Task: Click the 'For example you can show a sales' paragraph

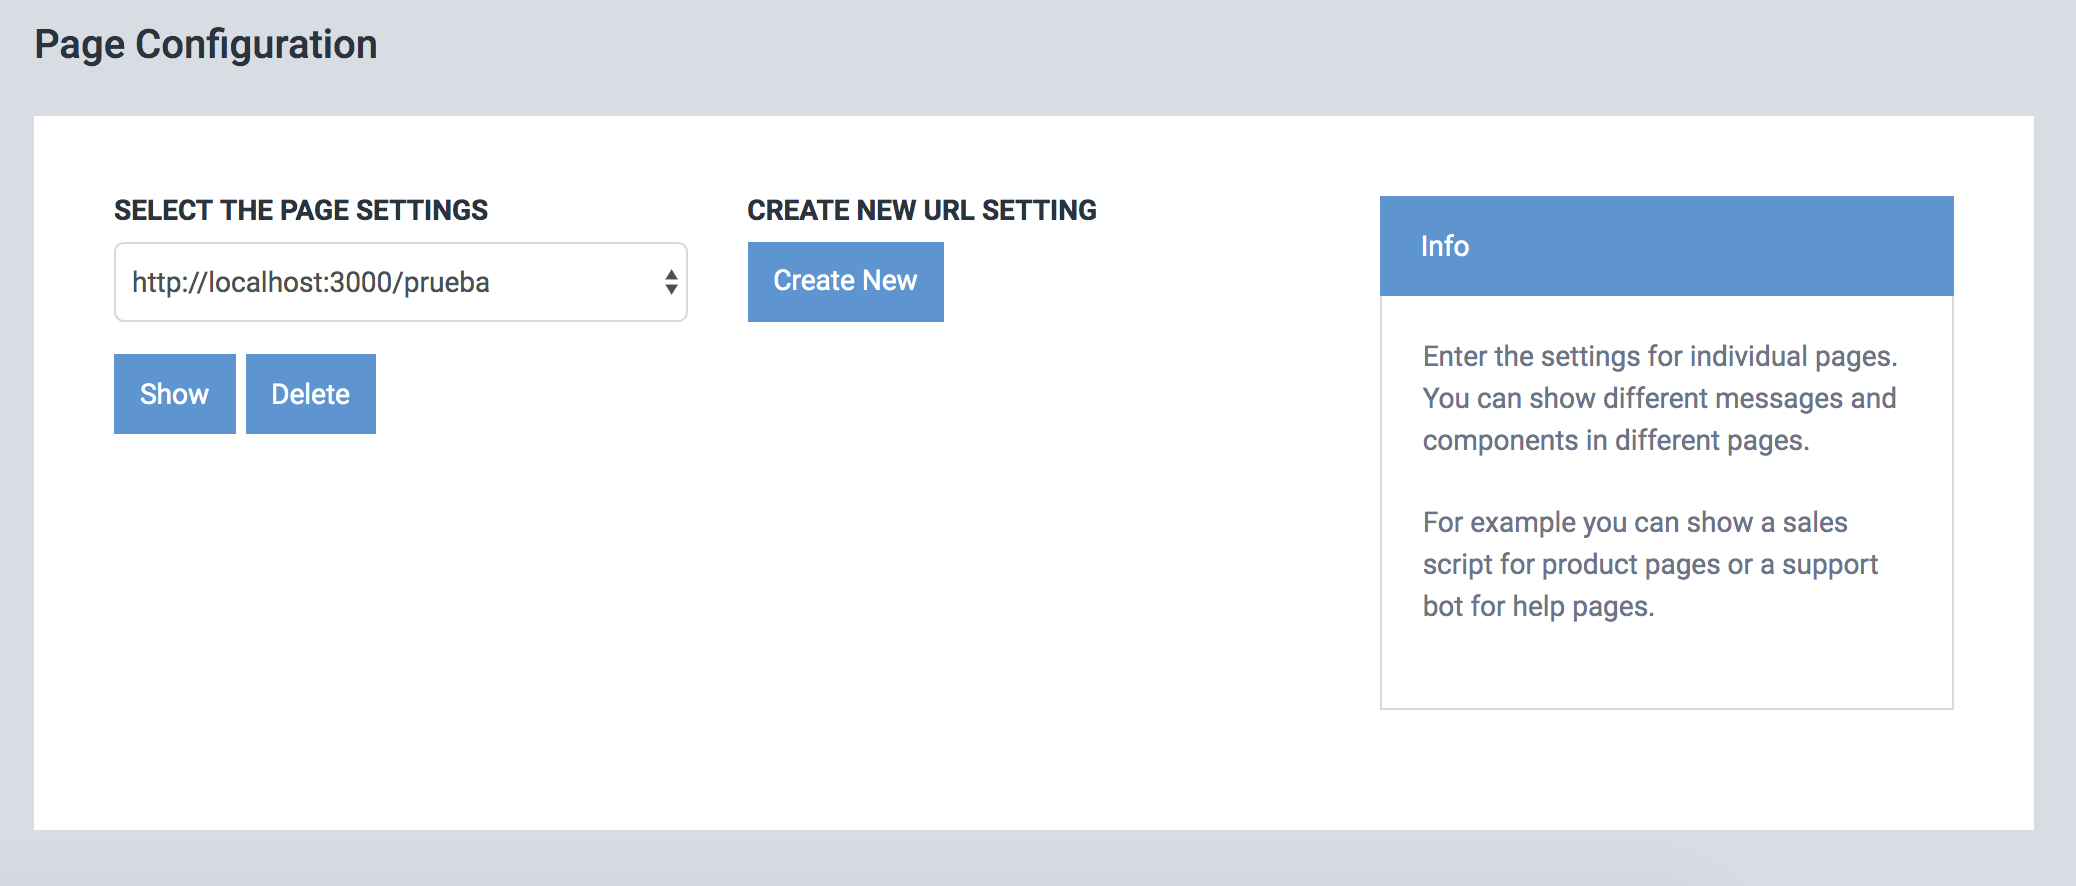Action: click(x=1651, y=564)
